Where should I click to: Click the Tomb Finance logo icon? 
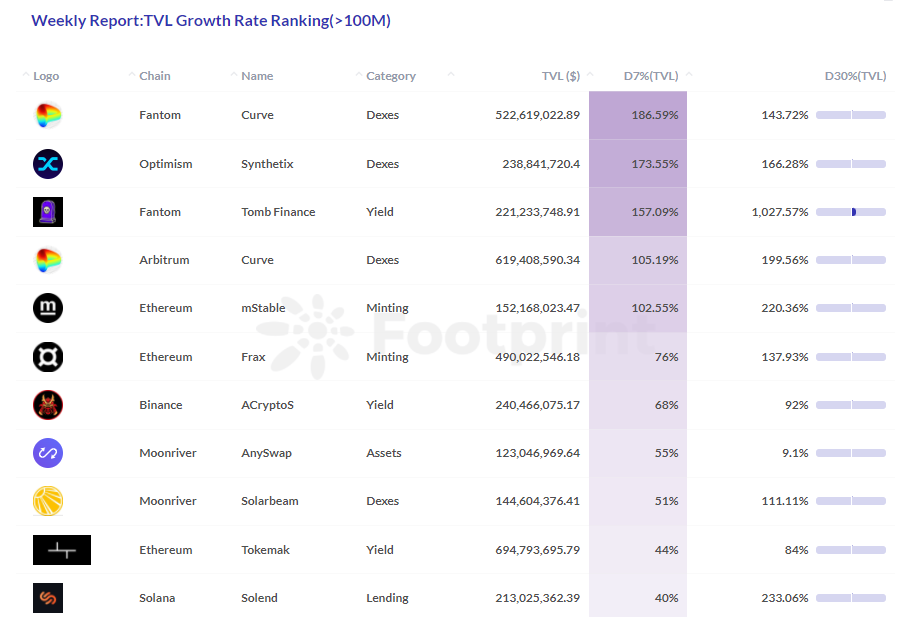tap(48, 212)
